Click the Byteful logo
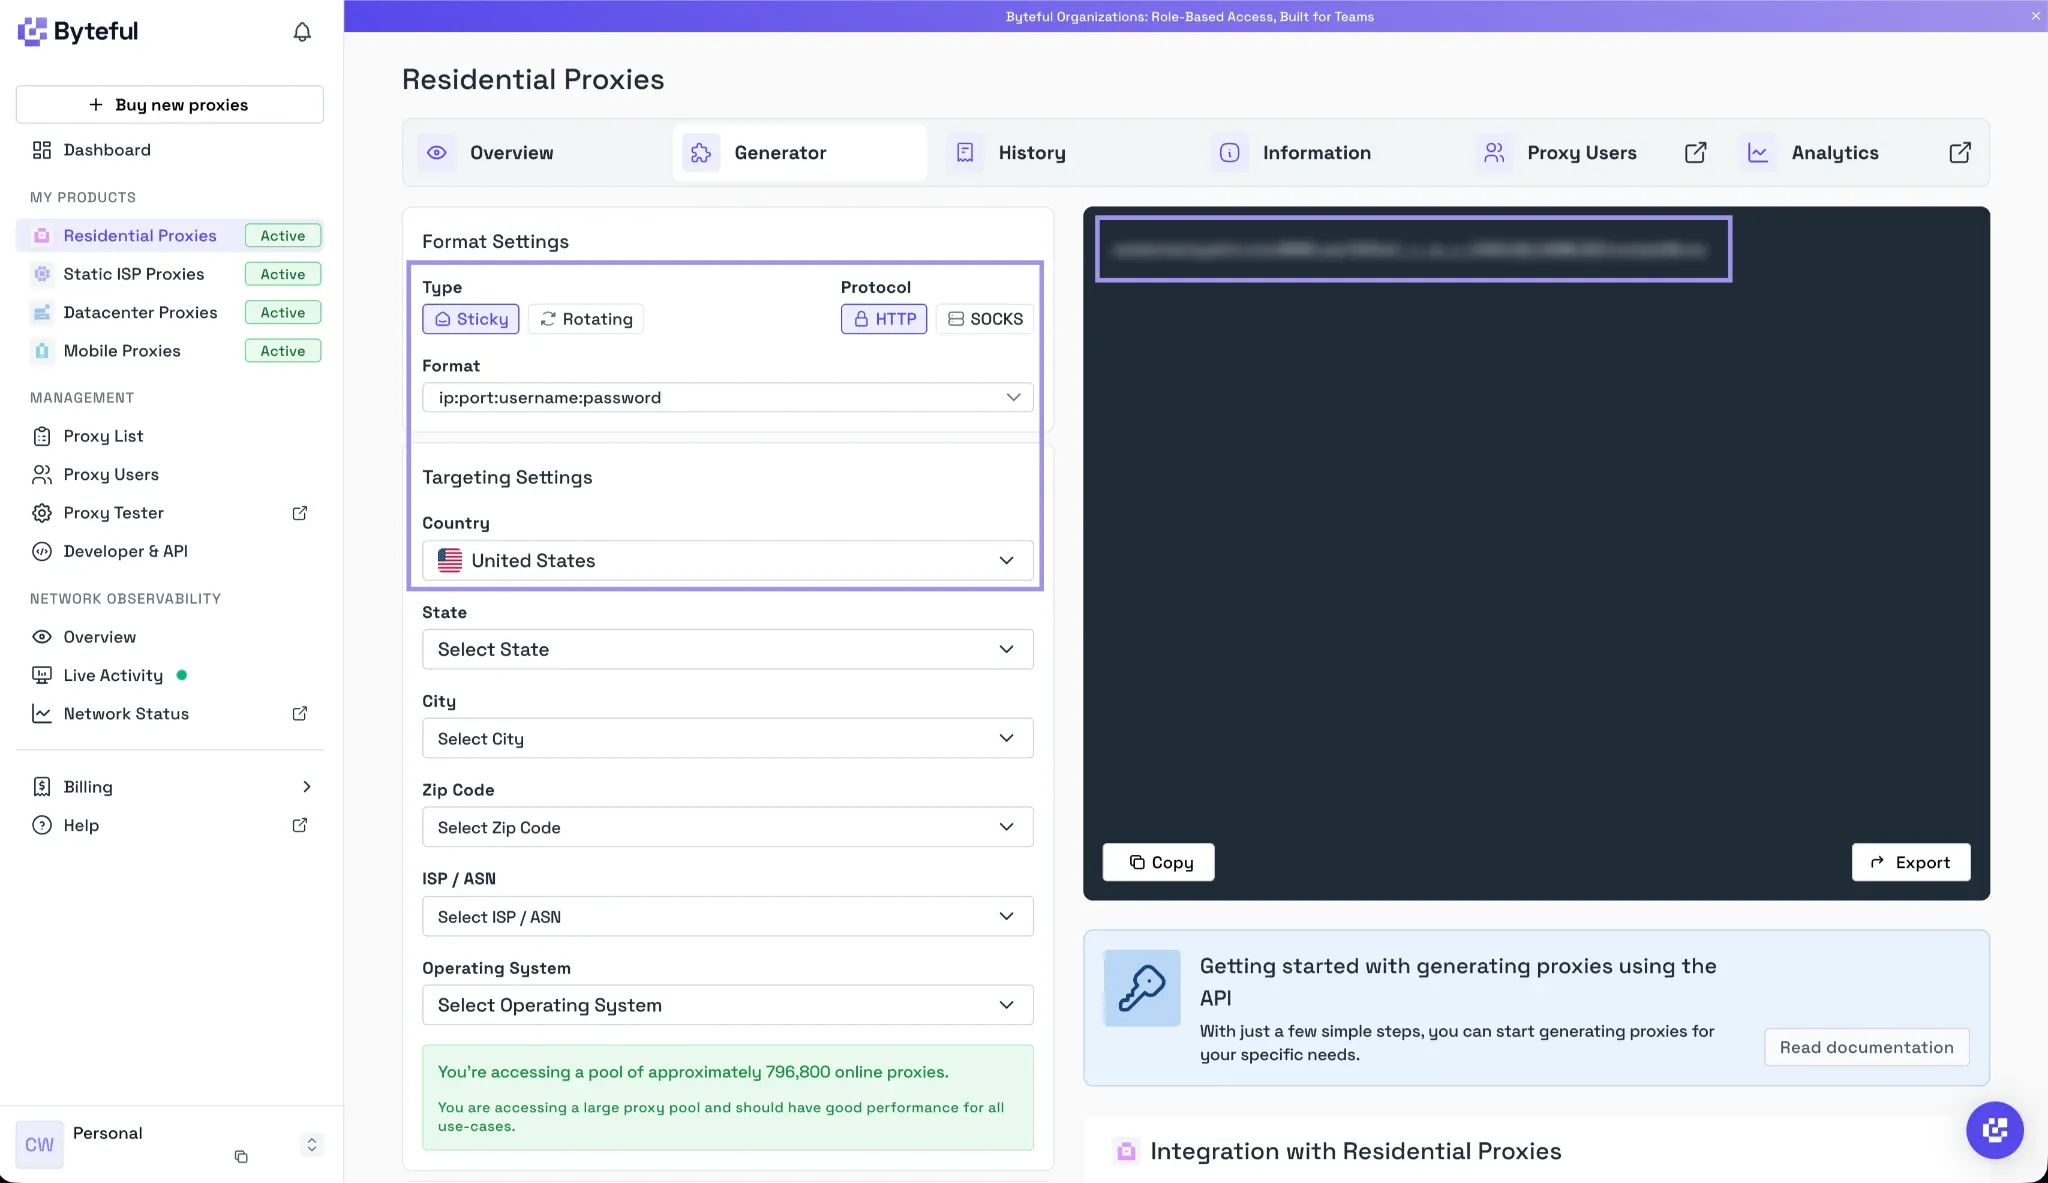The image size is (2048, 1183). (x=78, y=31)
